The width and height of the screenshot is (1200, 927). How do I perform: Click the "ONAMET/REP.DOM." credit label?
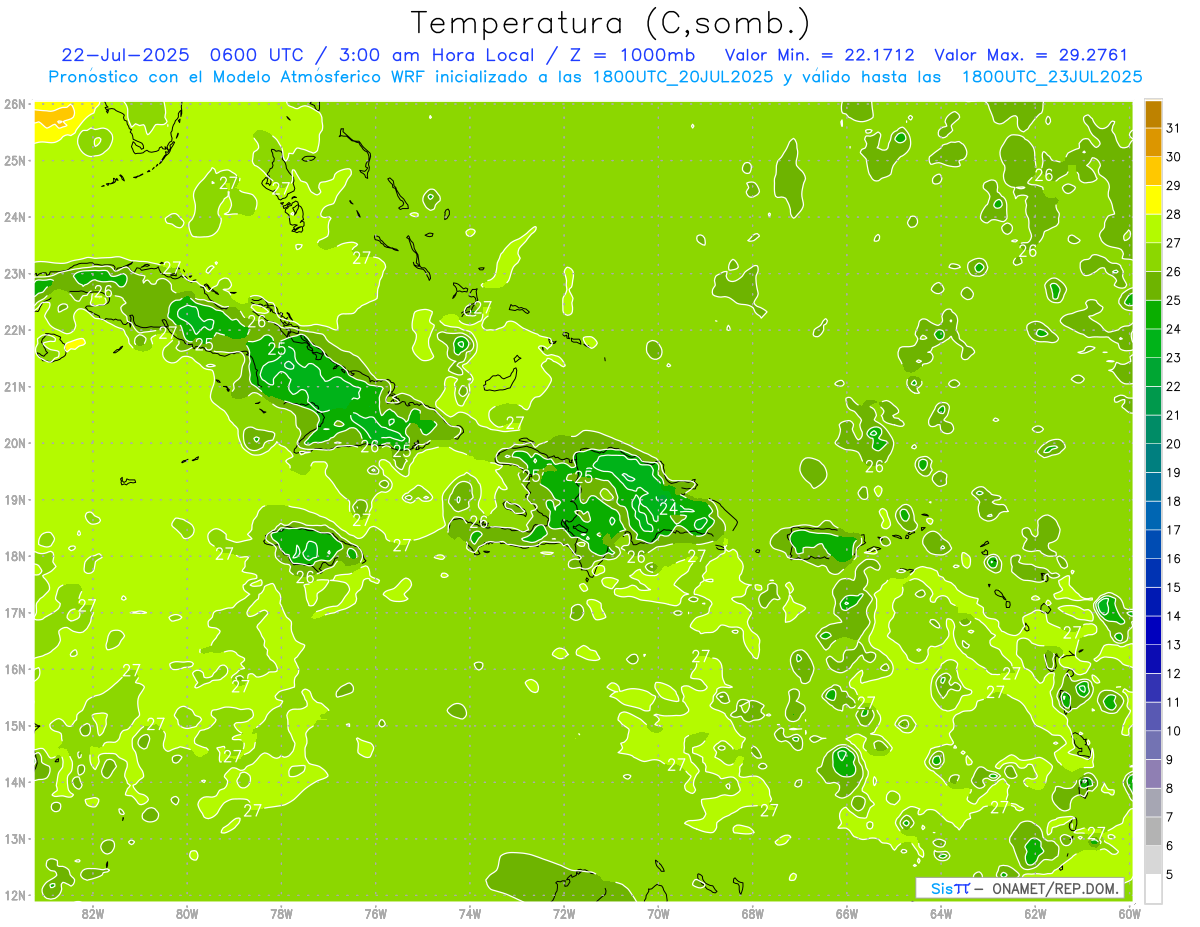click(1054, 888)
